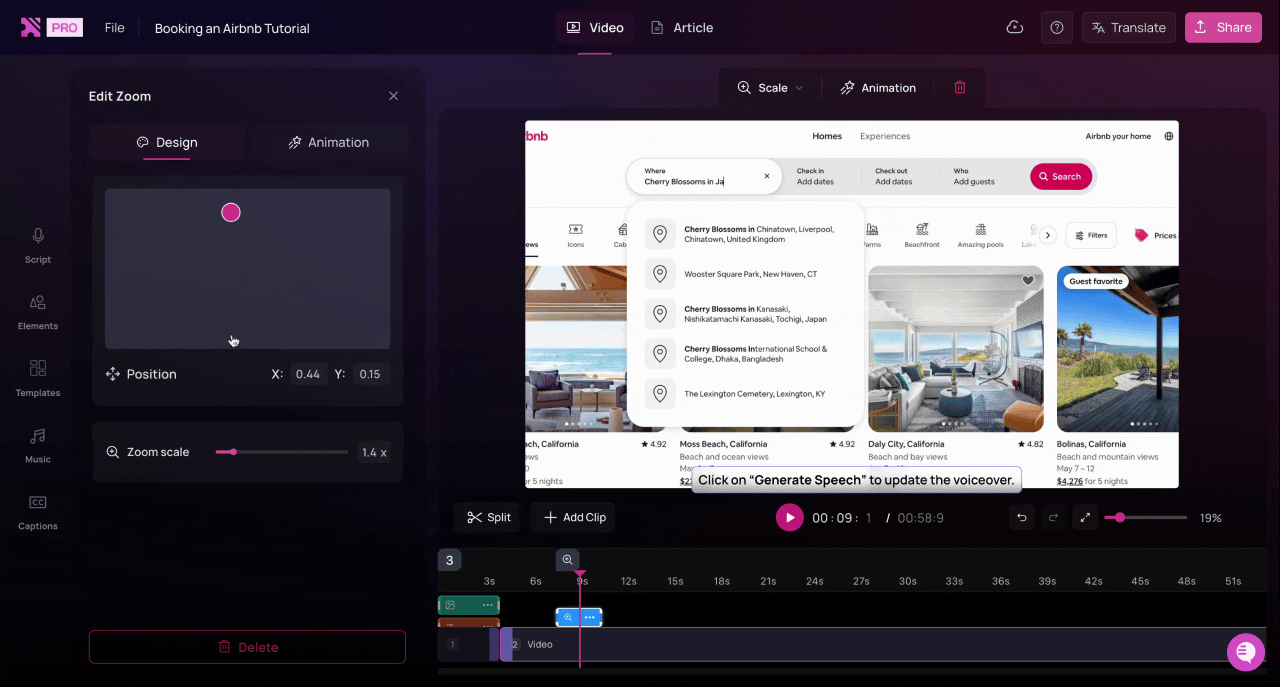1280x687 pixels.
Task: Click the Airbnb Search button in preview
Action: coord(1060,177)
